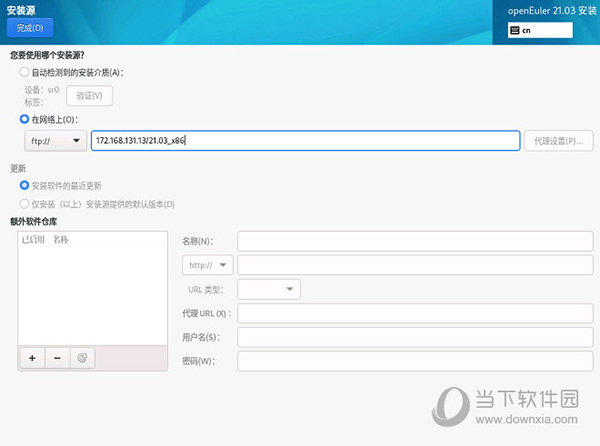Viewport: 600px width, 446px height.
Task: Reset repository list with refresh icon
Action: (x=82, y=358)
